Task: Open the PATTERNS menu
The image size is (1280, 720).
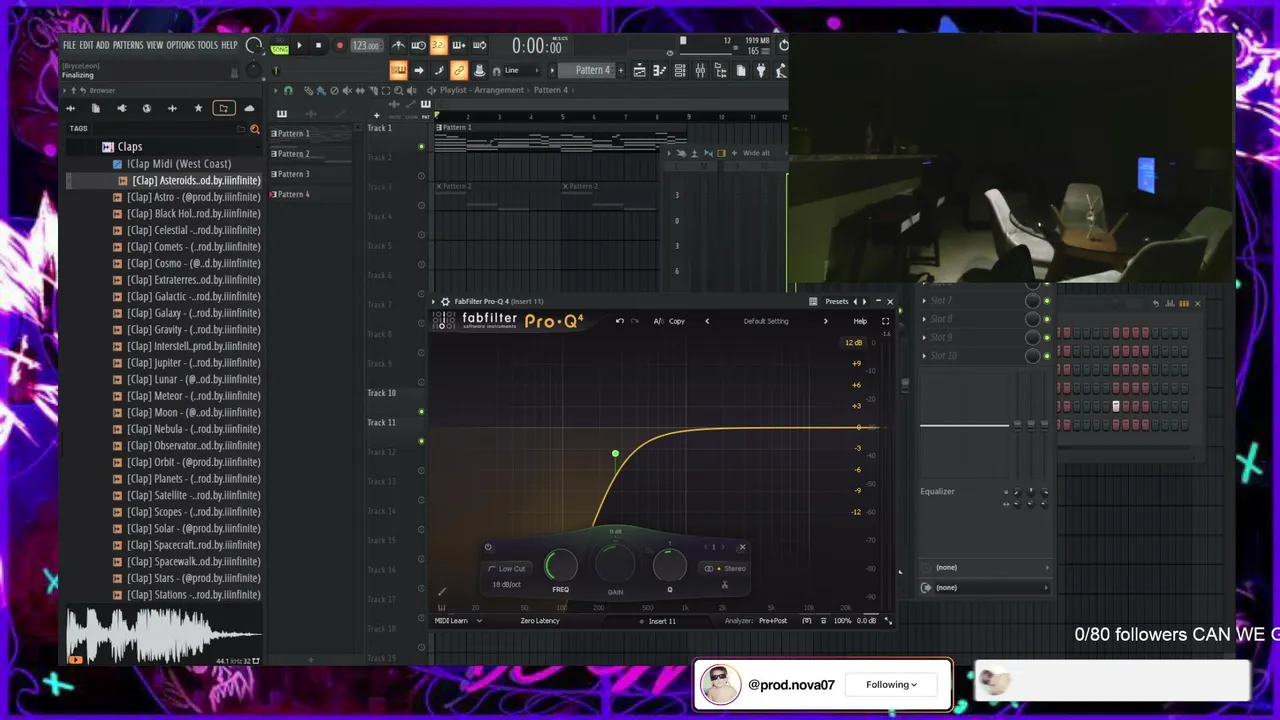Action: pos(128,46)
